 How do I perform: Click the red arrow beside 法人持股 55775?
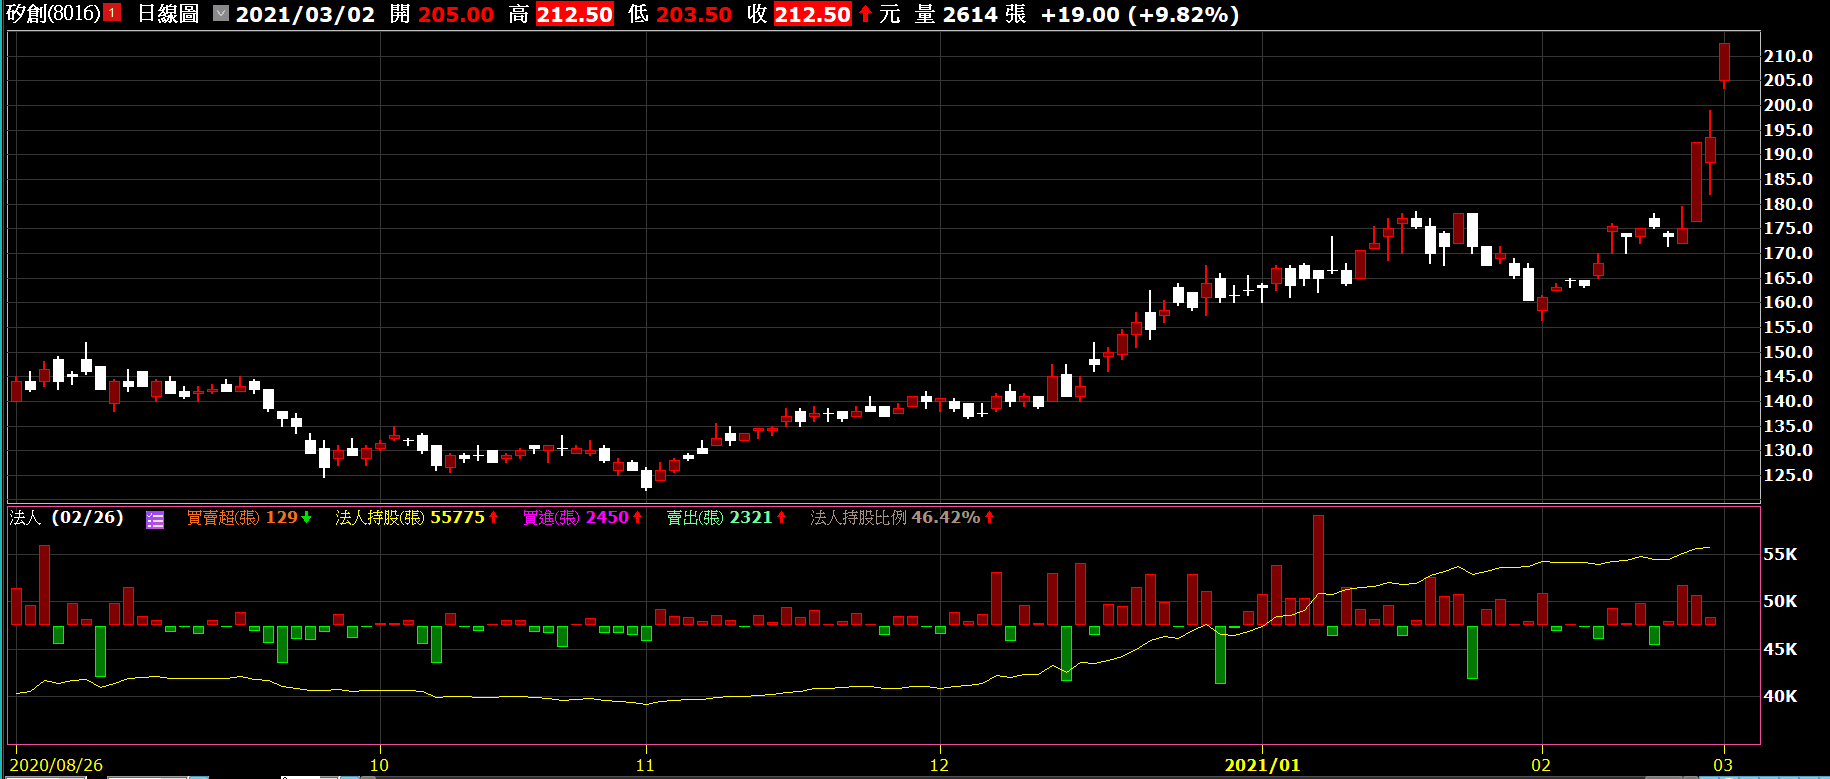494,517
